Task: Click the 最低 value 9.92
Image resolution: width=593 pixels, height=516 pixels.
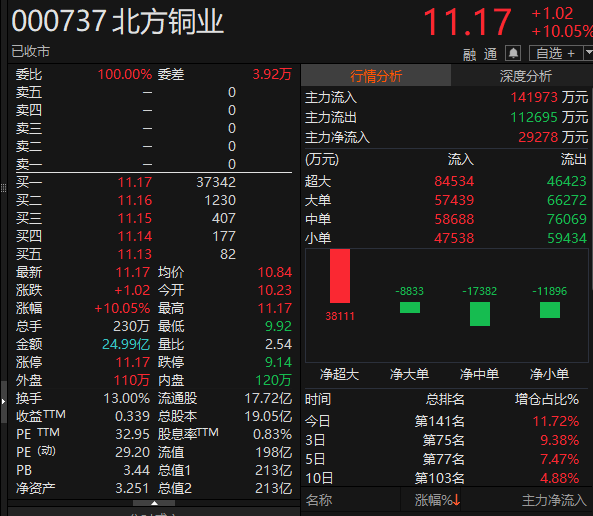Action: pos(278,326)
